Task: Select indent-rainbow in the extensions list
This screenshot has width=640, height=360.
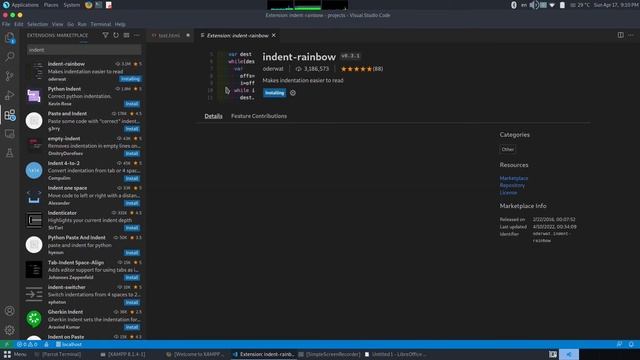Action: (x=83, y=71)
